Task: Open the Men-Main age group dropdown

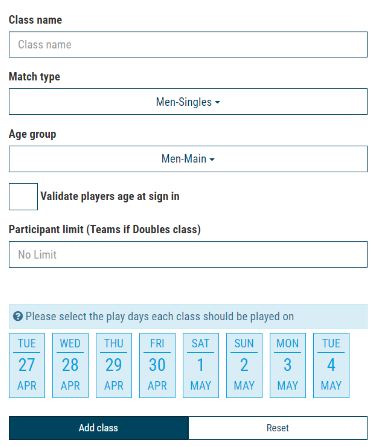Action: 188,159
